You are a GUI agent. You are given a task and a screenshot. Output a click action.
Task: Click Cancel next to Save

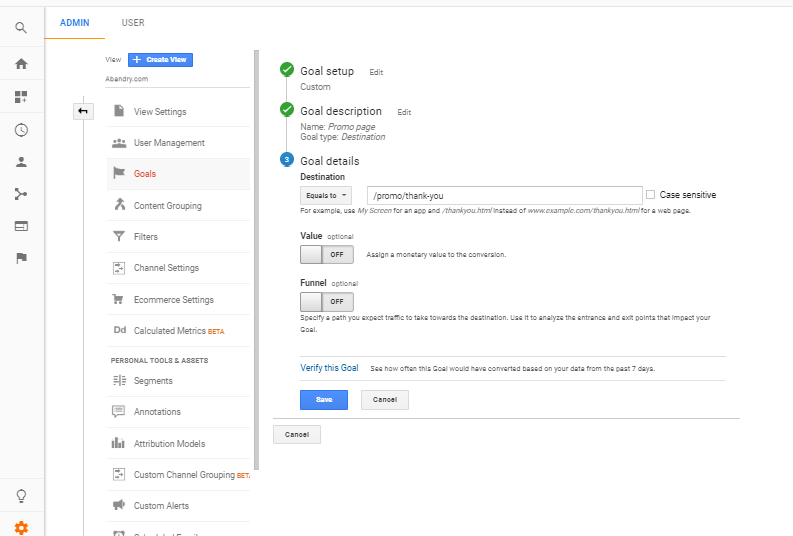(x=385, y=399)
